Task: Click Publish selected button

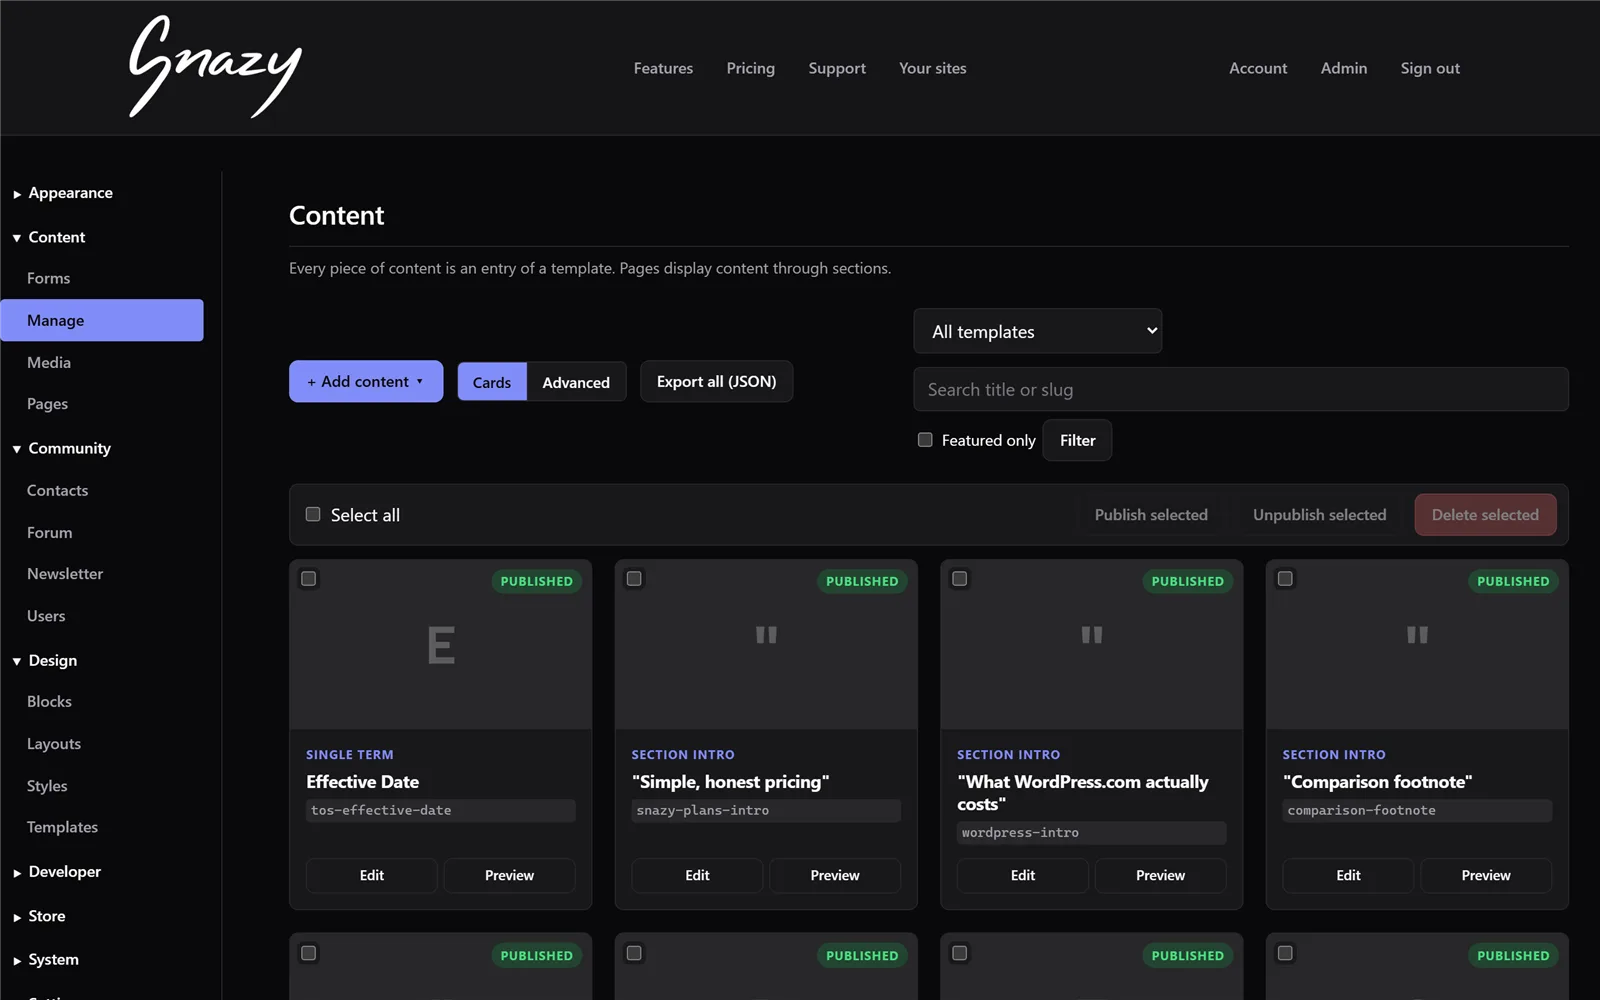Action: pyautogui.click(x=1151, y=515)
